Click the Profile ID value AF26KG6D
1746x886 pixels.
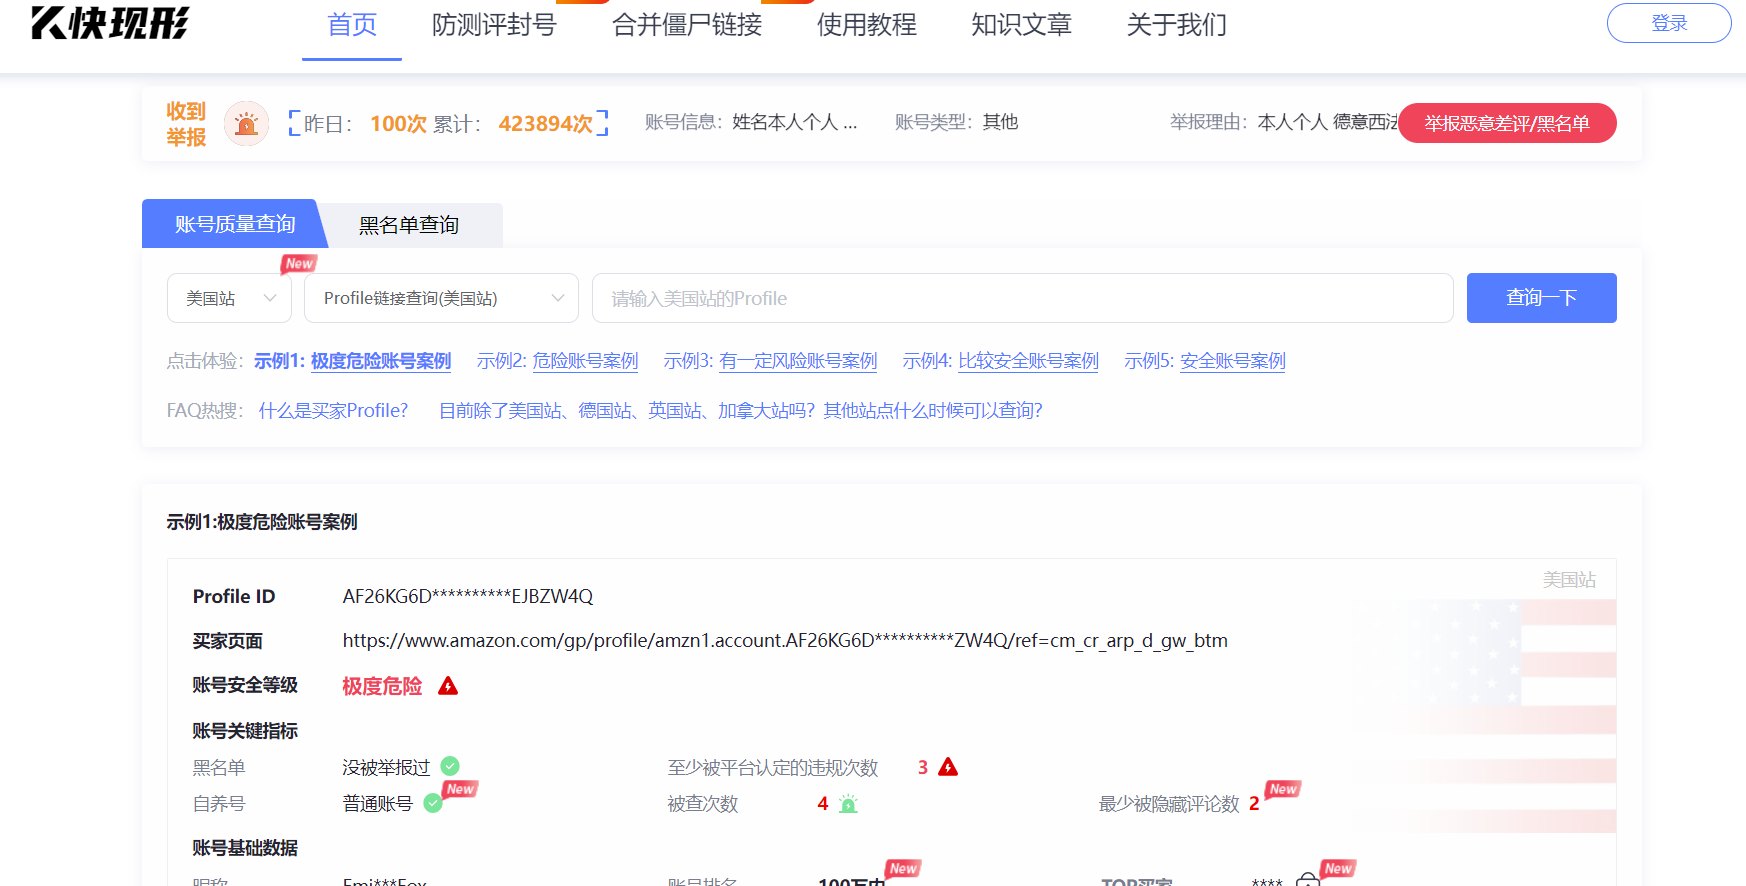tap(468, 597)
